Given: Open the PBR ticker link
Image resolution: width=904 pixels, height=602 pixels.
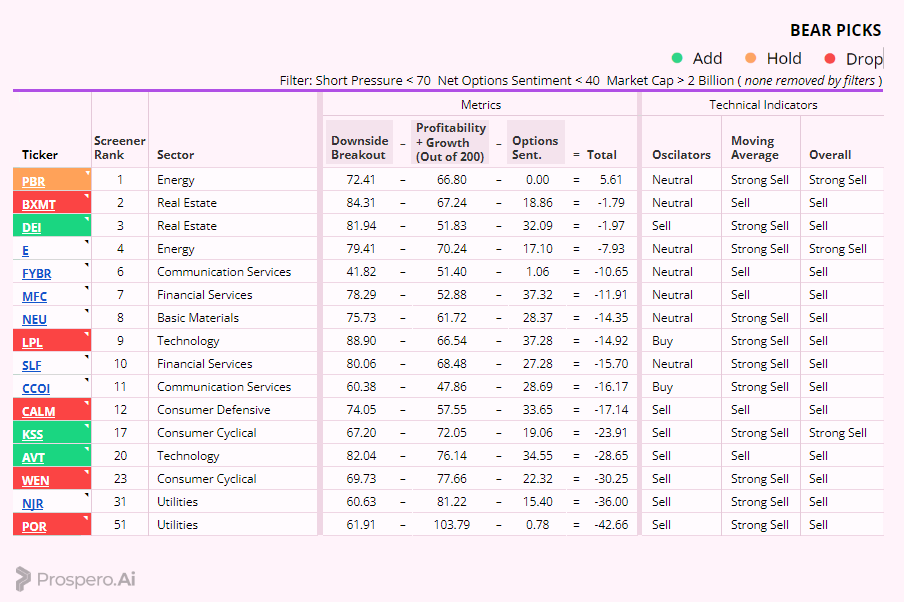Looking at the screenshot, I should point(33,182).
